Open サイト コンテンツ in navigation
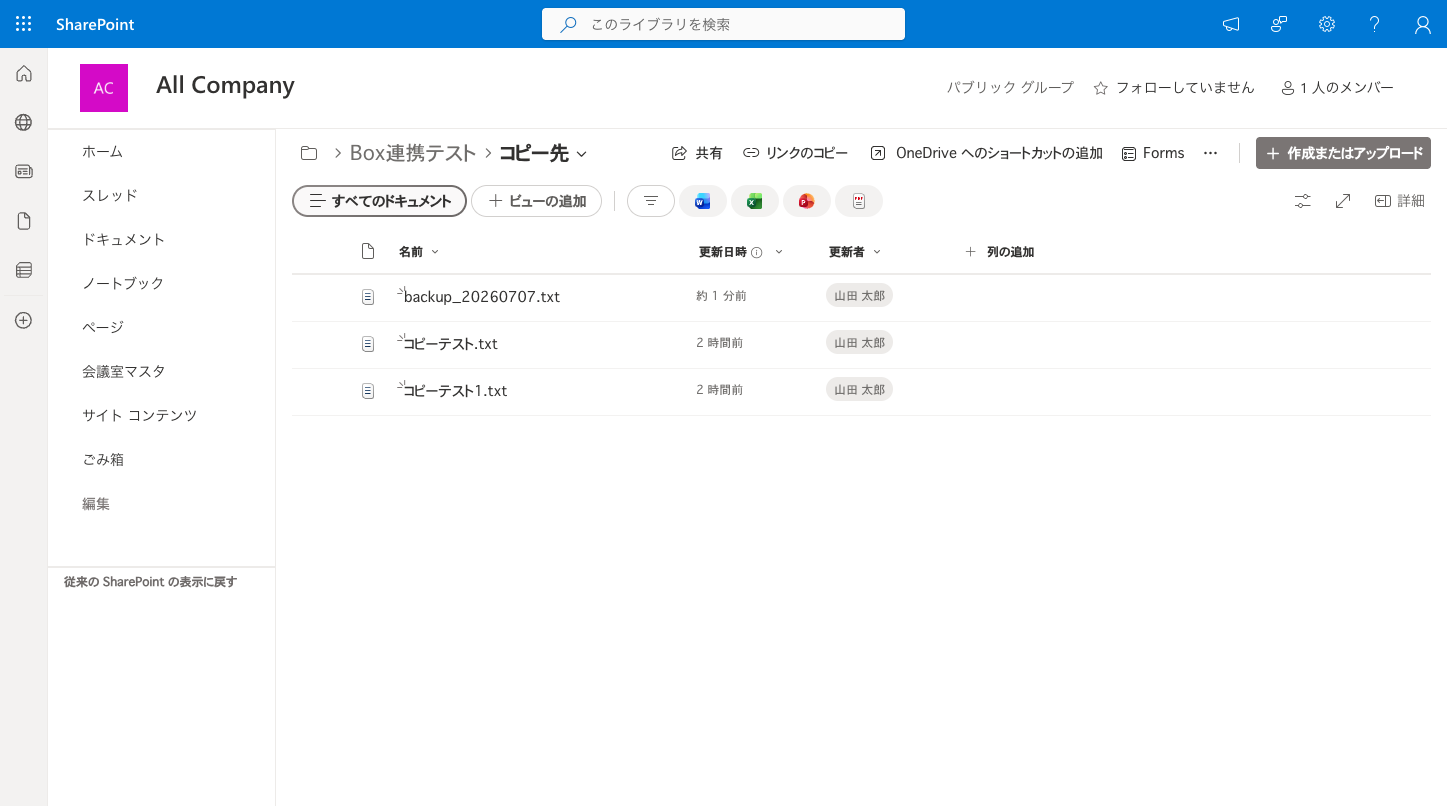The width and height of the screenshot is (1447, 806). click(139, 415)
